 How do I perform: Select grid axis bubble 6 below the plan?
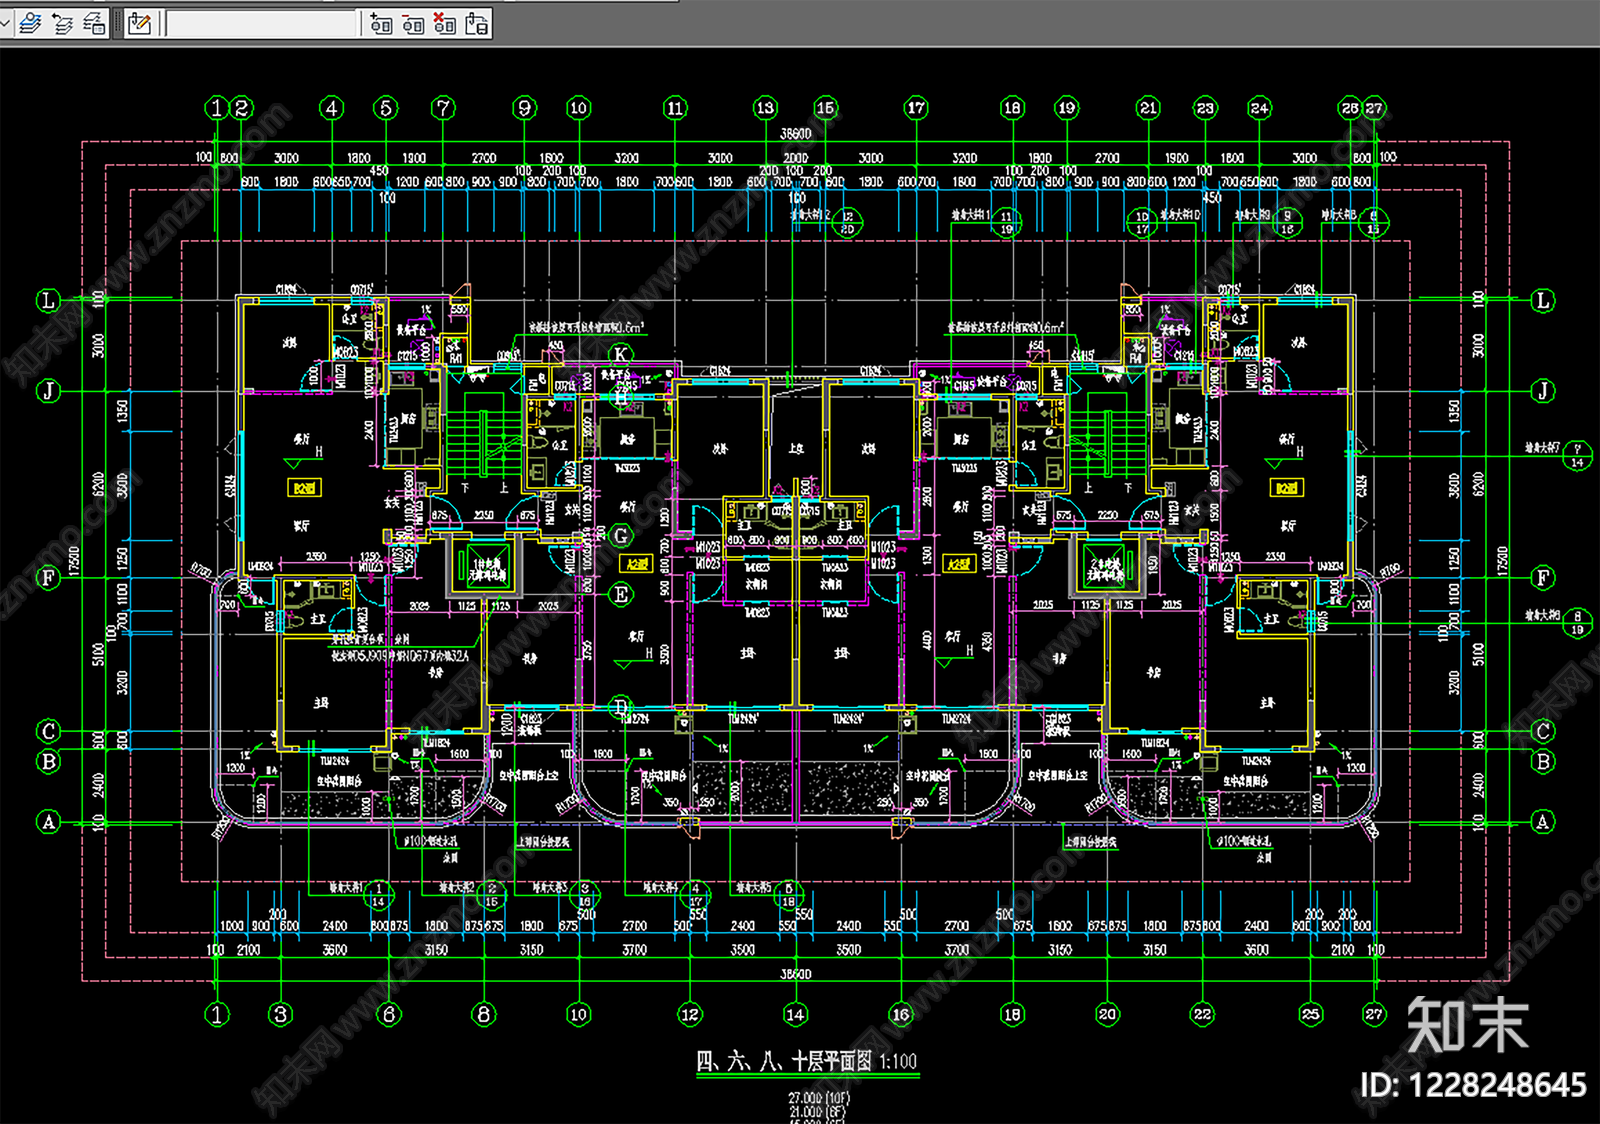[389, 1015]
